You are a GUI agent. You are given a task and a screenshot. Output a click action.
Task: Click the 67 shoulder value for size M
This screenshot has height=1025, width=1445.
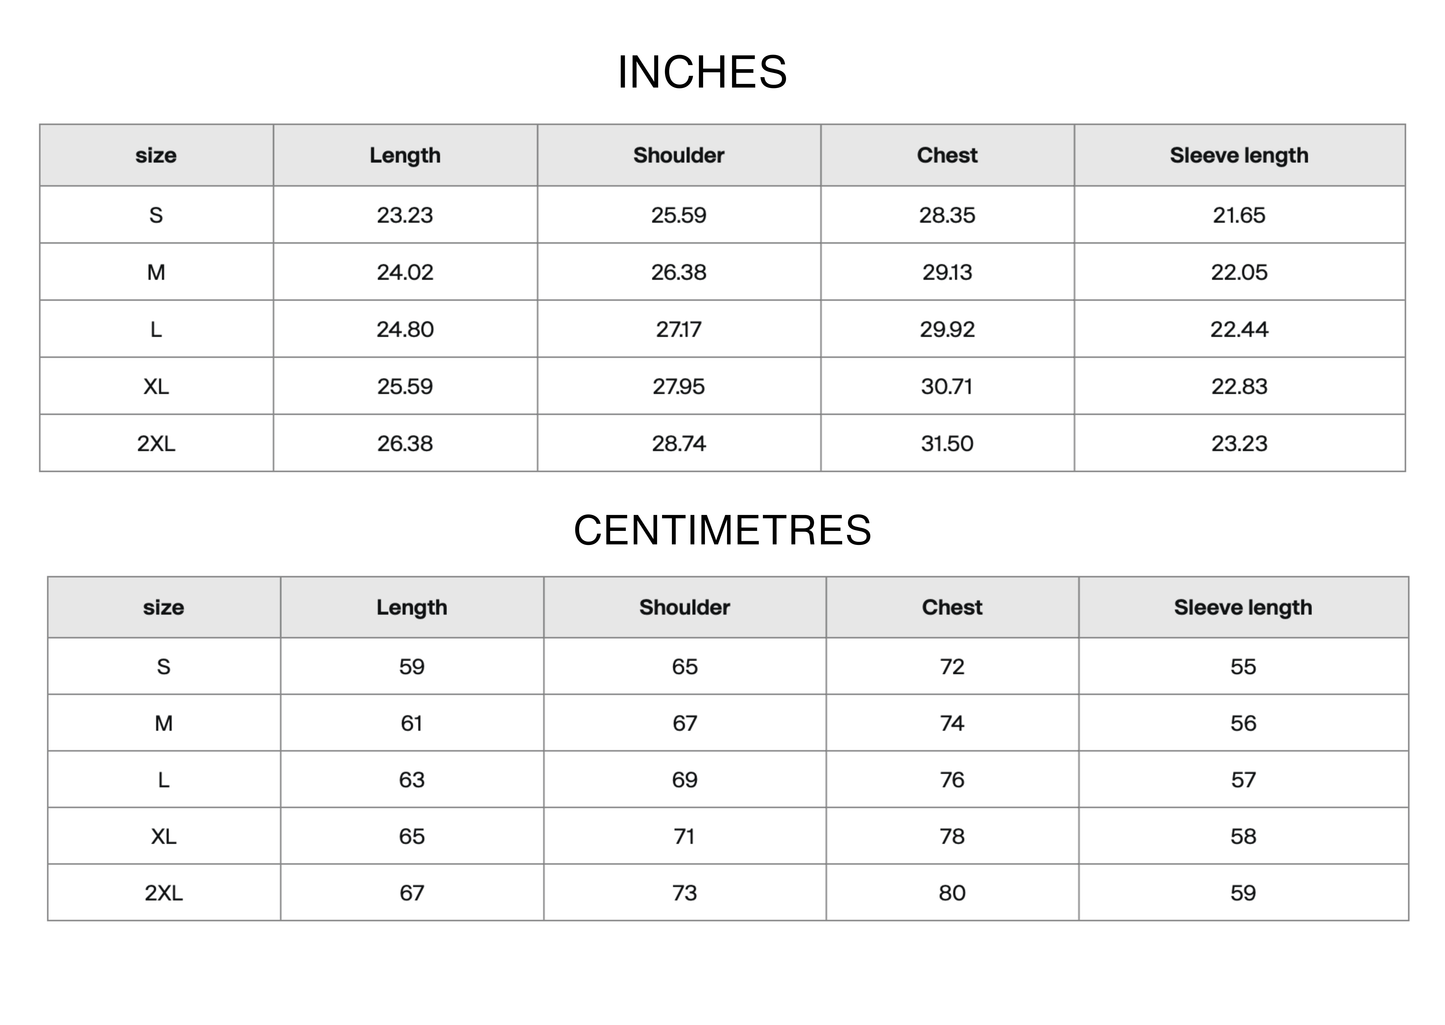point(685,723)
